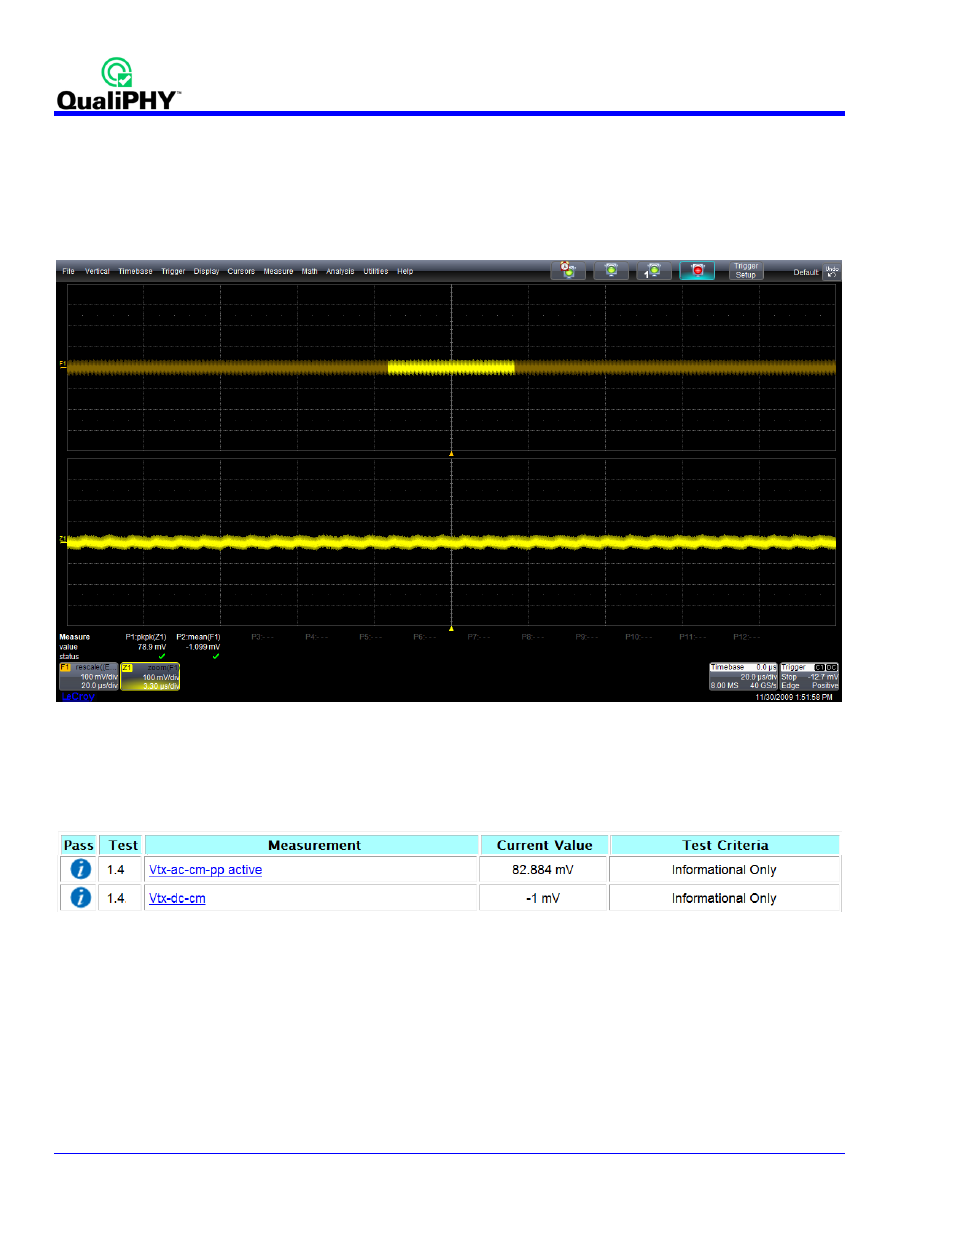Image resolution: width=954 pixels, height=1235 pixels.
Task: Select the empty P4 measurement slot
Action: coord(316,637)
